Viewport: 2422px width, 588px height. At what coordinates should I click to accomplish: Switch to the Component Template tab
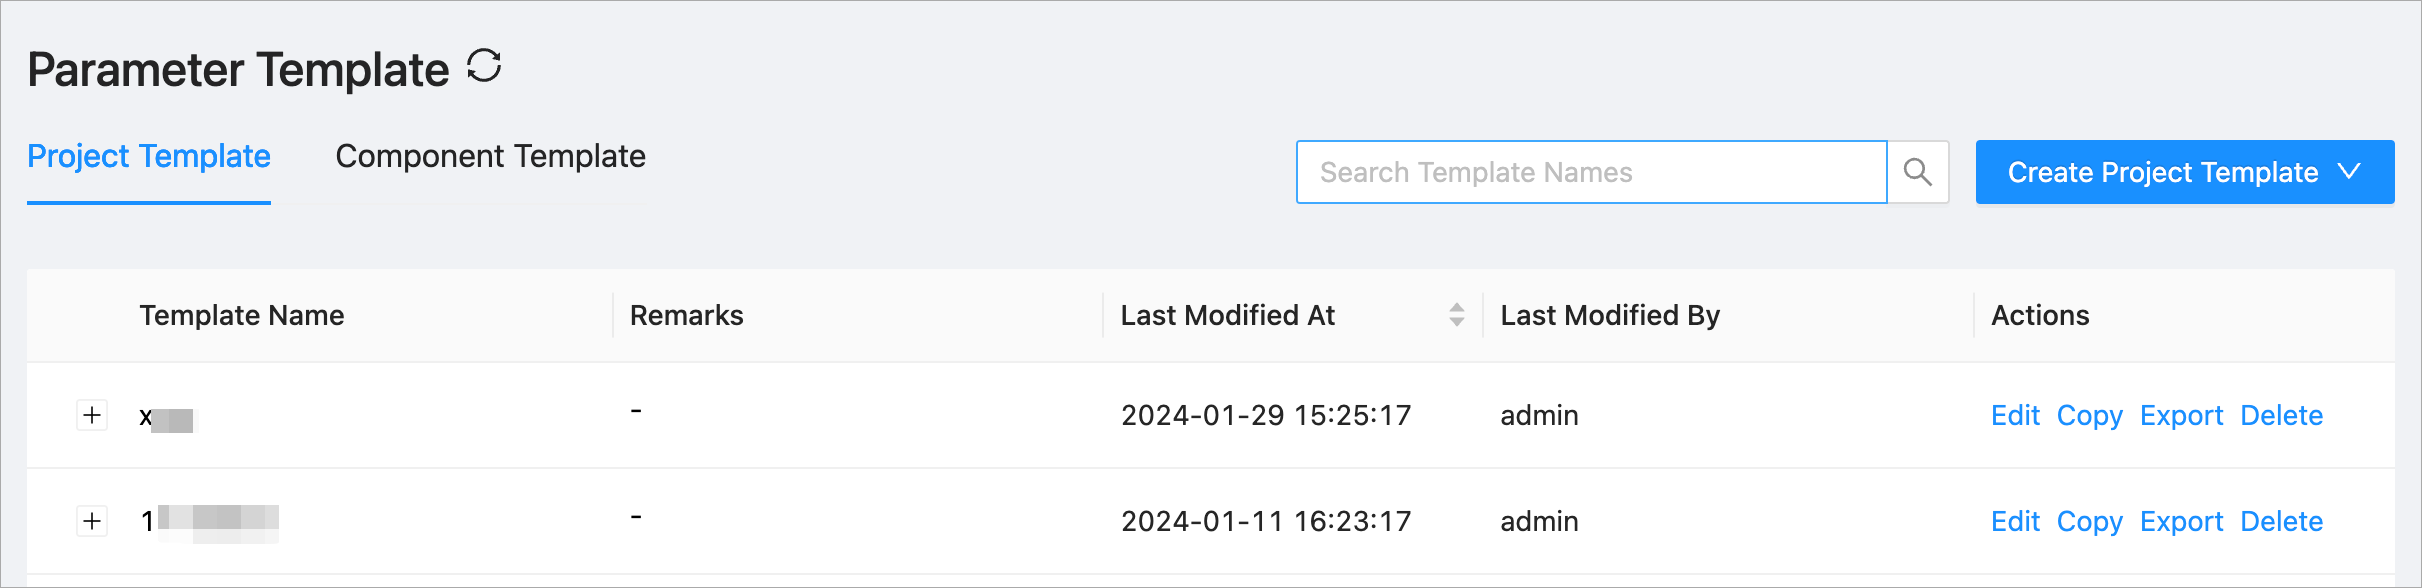(x=490, y=157)
